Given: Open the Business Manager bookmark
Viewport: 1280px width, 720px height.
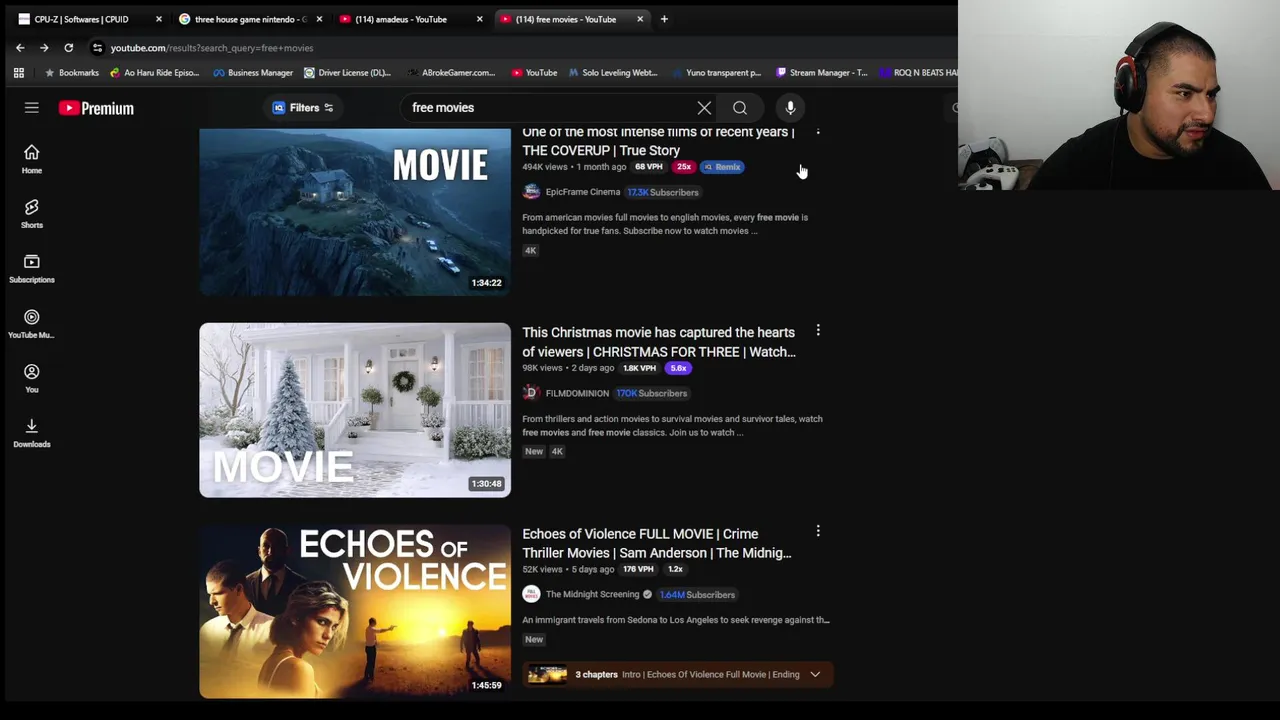Looking at the screenshot, I should [x=253, y=73].
